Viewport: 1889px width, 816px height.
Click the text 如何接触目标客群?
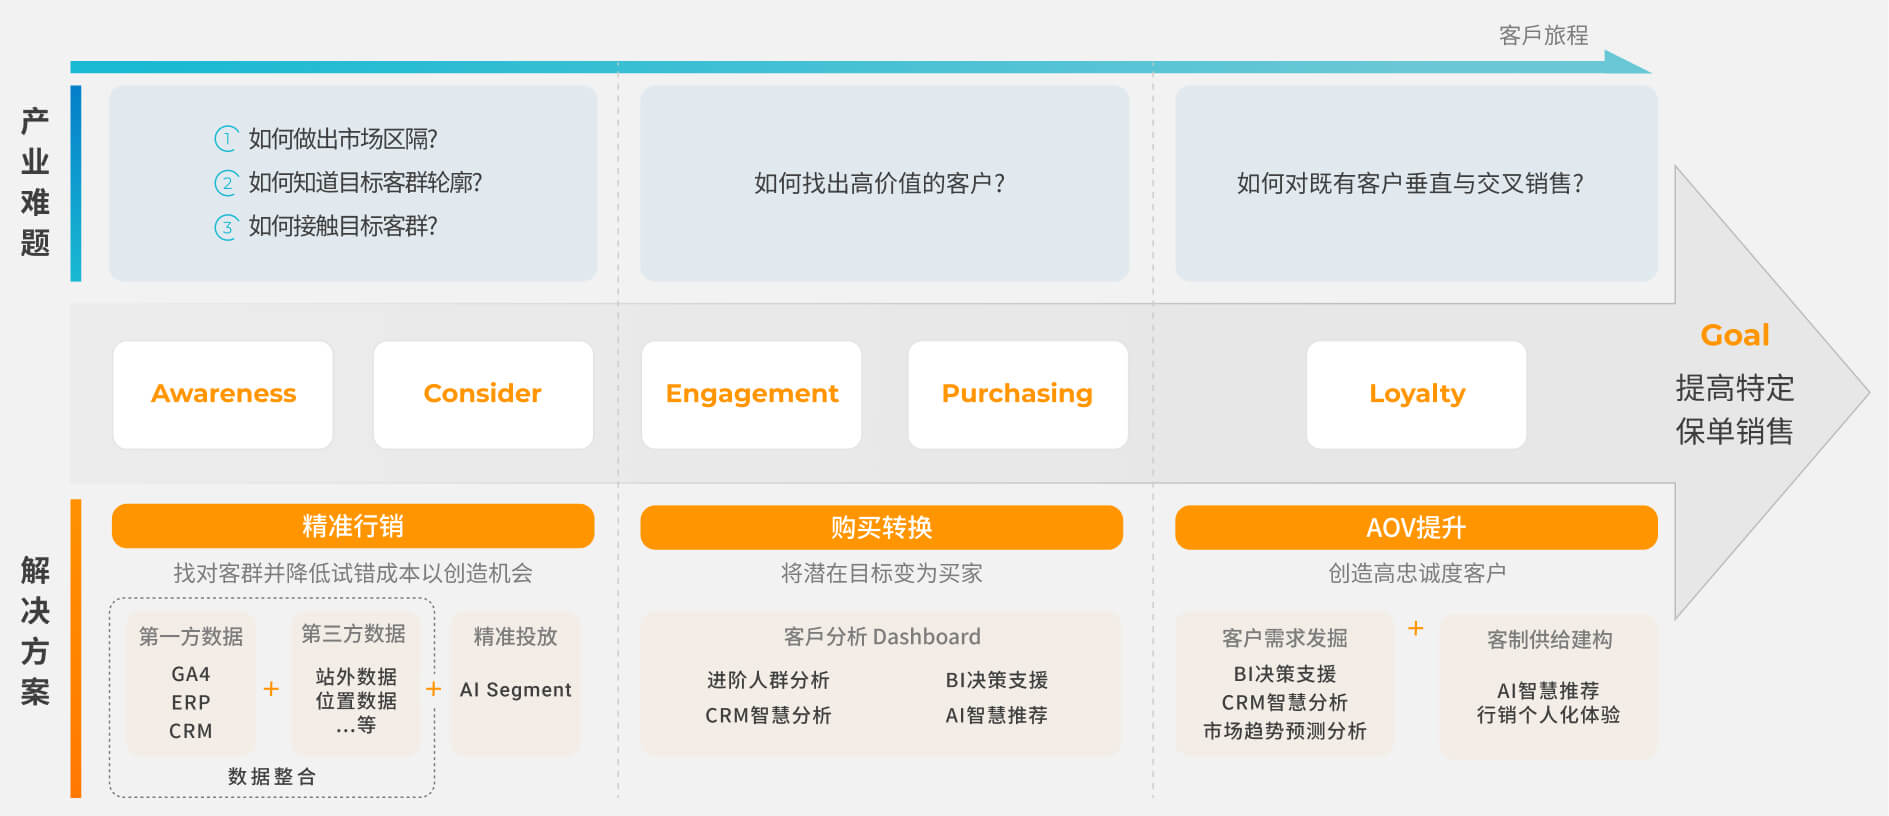point(343,227)
